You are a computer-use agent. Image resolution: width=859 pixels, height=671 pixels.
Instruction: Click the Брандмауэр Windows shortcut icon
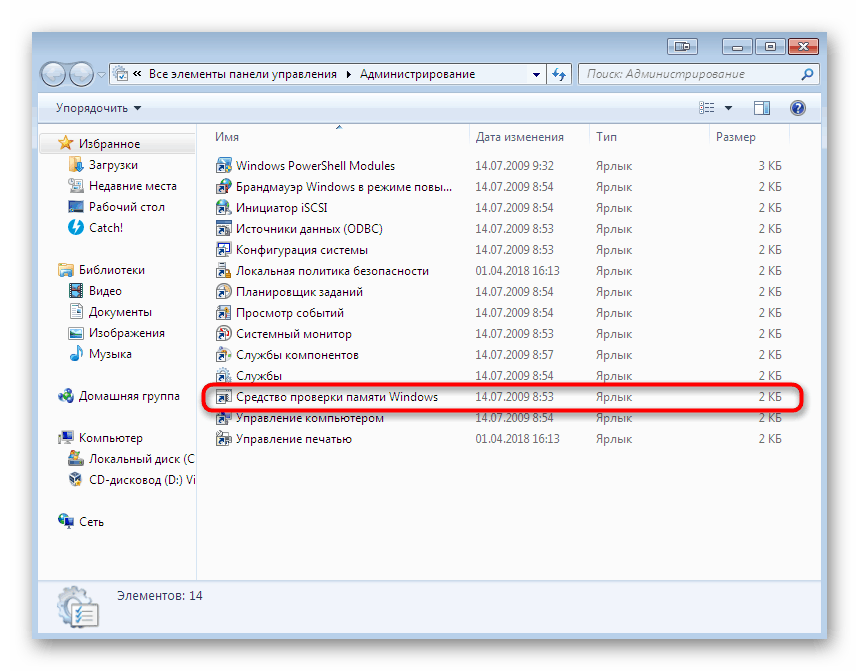click(223, 187)
